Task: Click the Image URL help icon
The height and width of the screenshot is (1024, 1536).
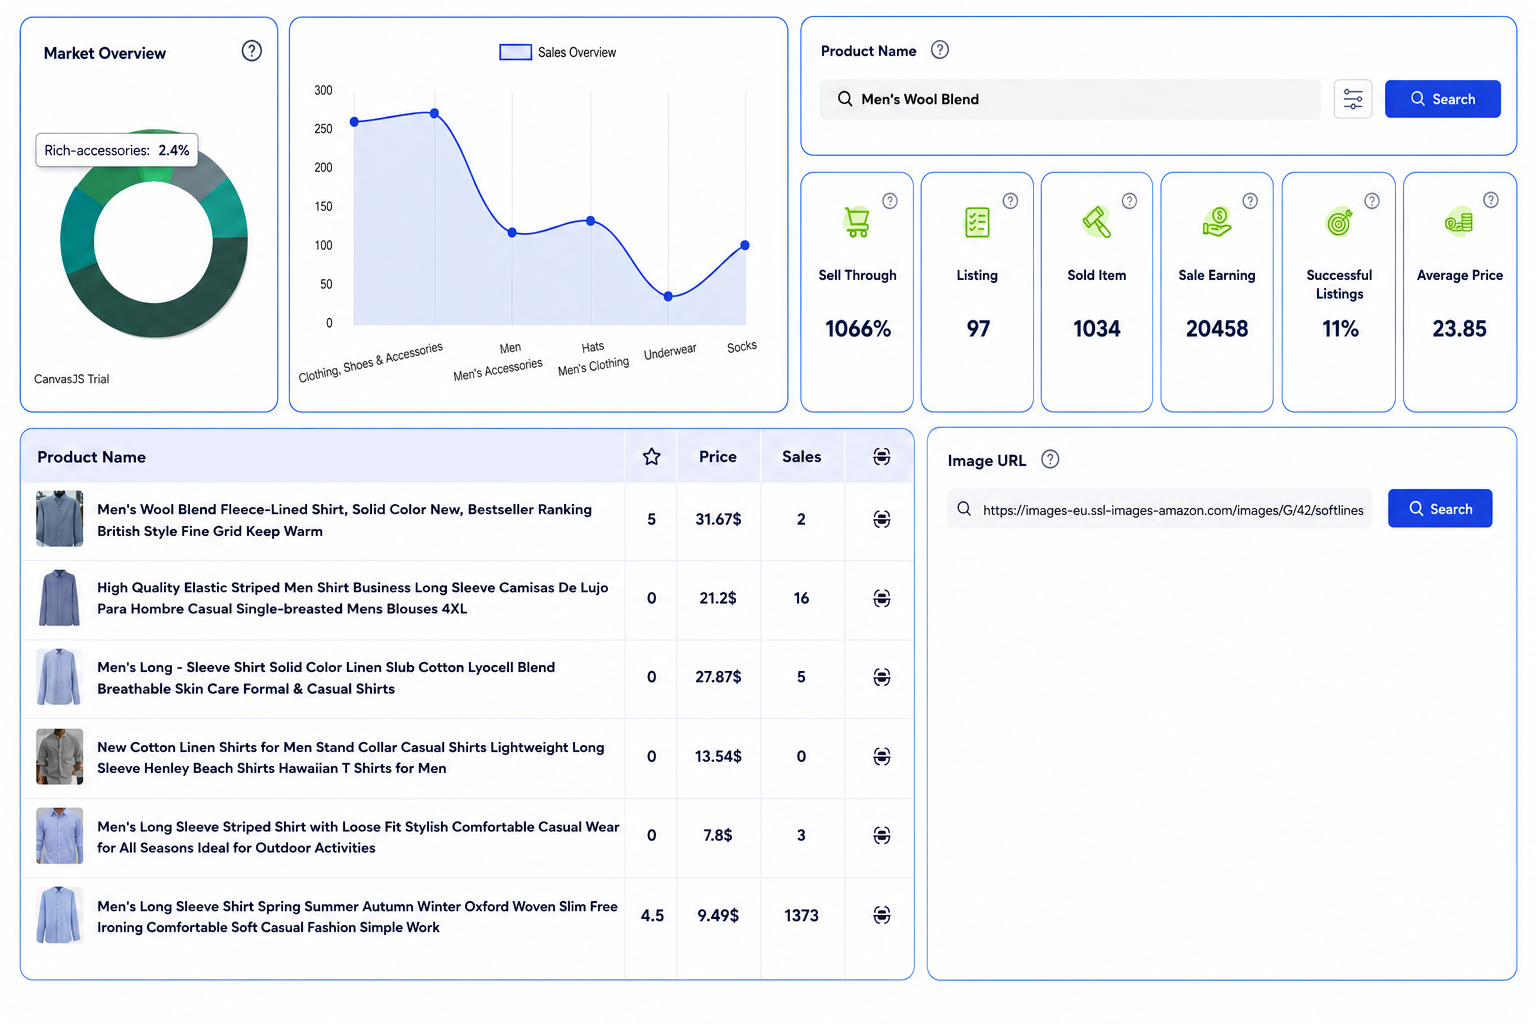Action: tap(1050, 459)
